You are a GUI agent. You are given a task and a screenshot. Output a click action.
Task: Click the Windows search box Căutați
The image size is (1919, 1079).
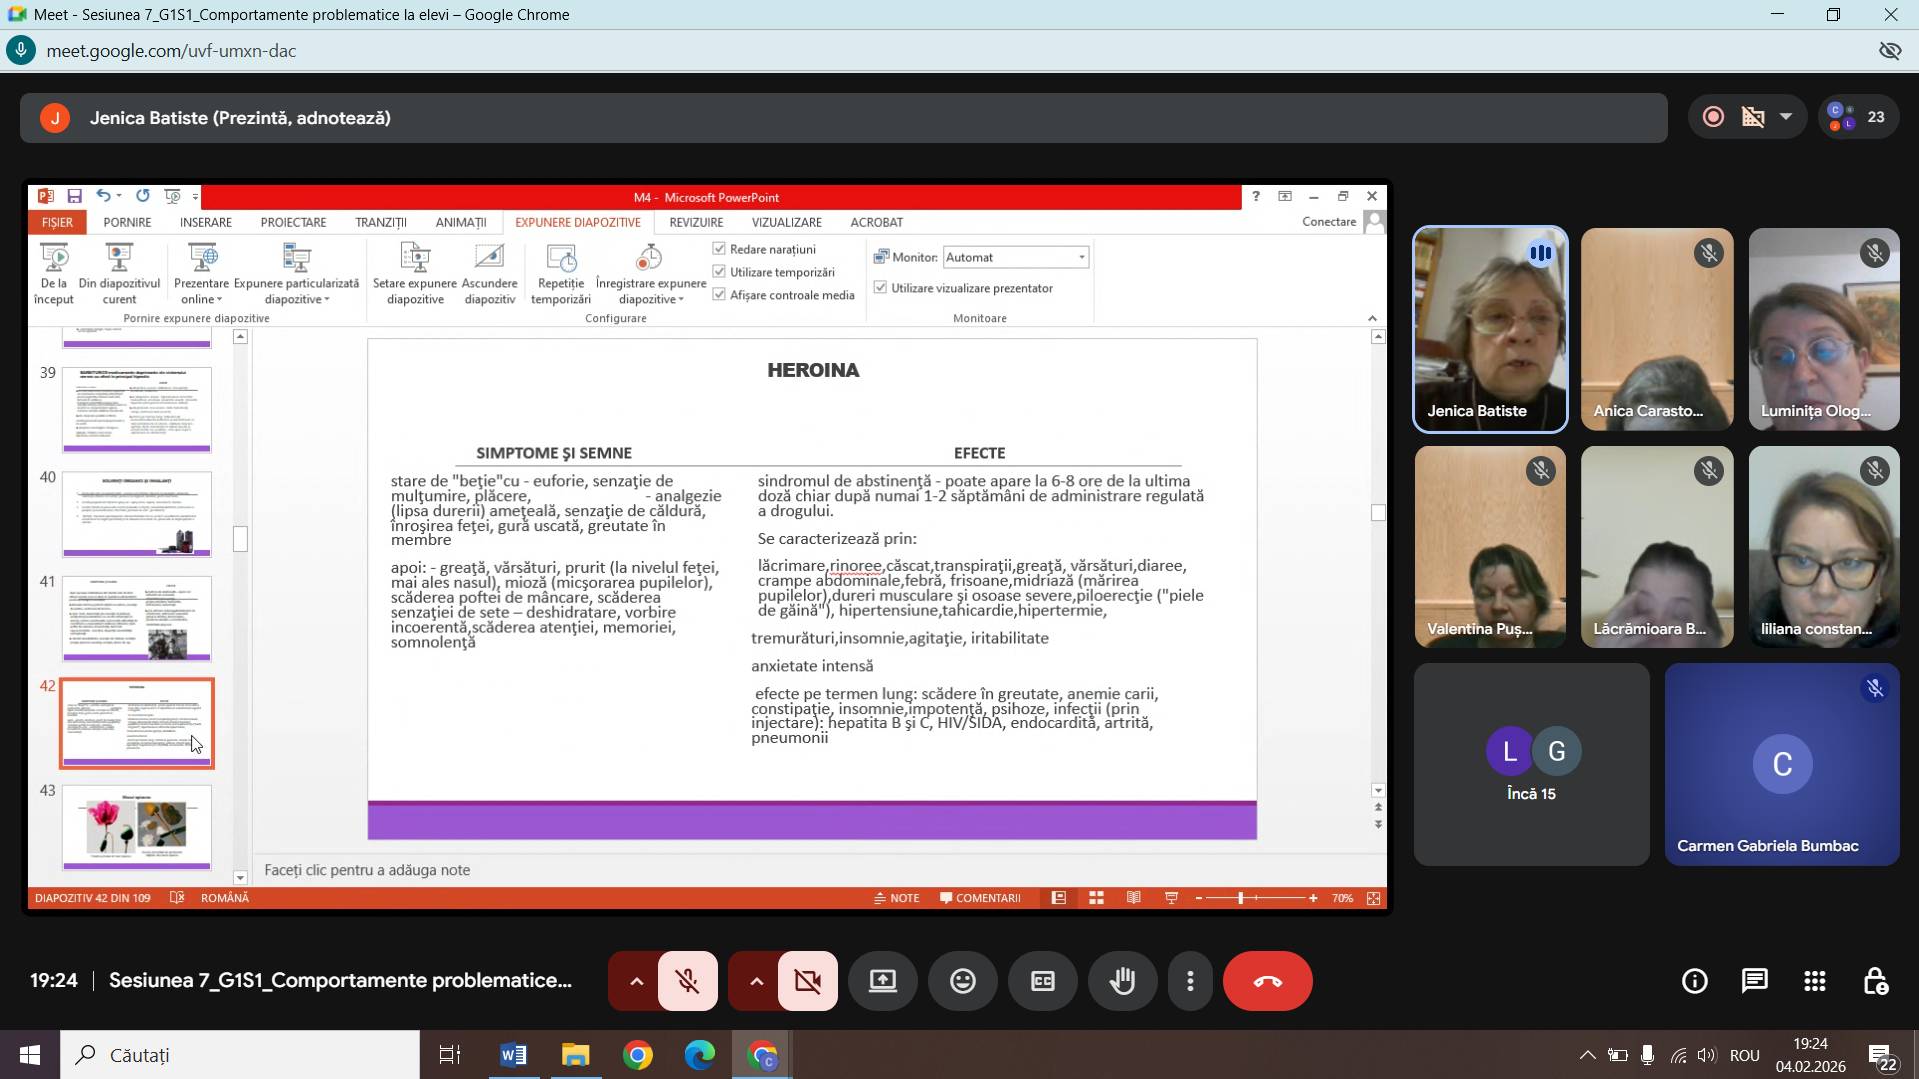pyautogui.click(x=240, y=1055)
